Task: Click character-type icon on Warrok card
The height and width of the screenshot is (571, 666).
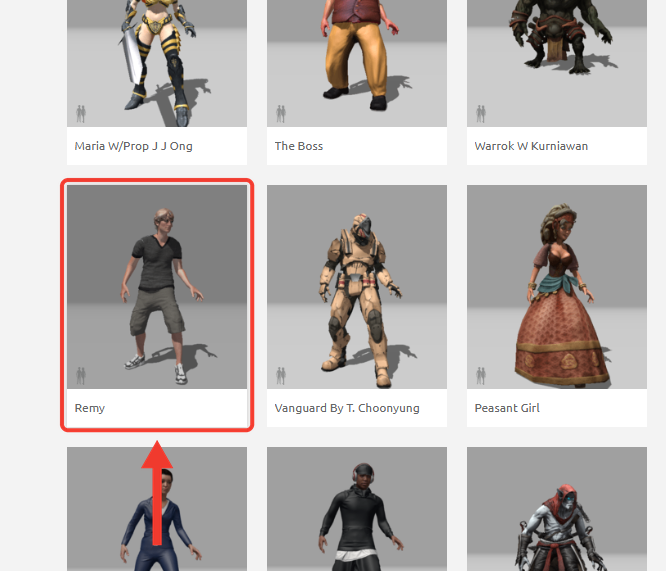Action: 481,114
